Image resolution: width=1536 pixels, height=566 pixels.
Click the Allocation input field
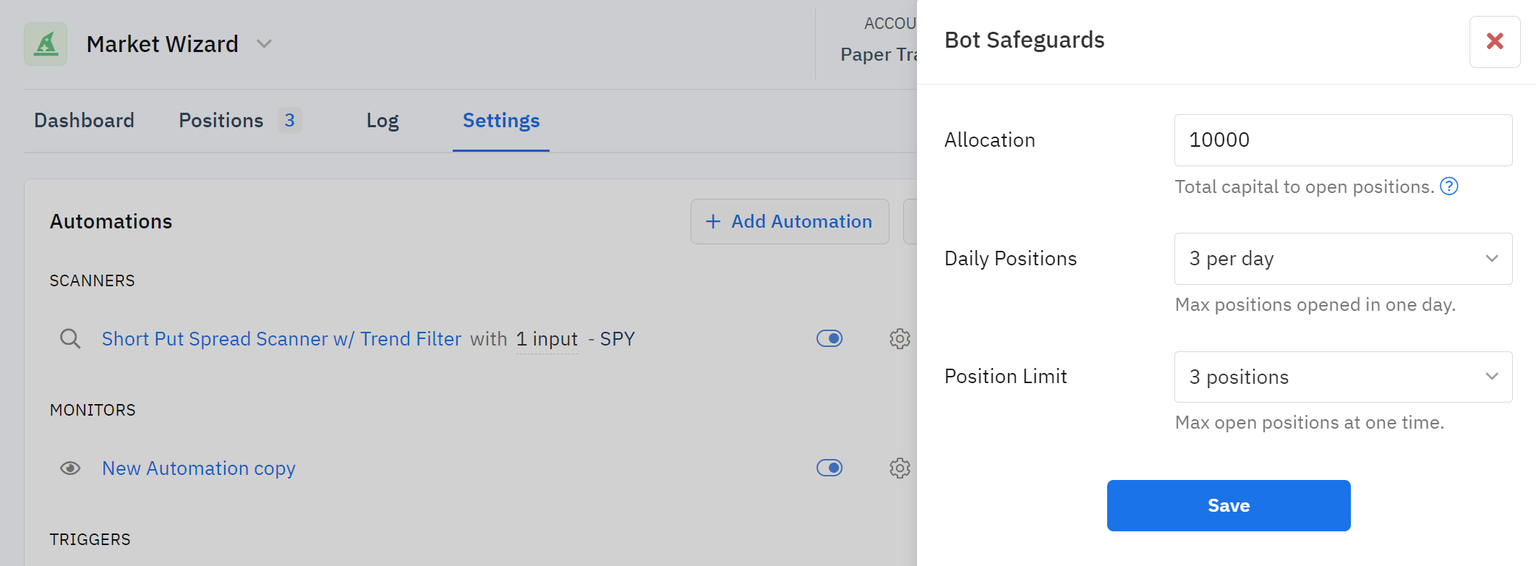(x=1342, y=140)
